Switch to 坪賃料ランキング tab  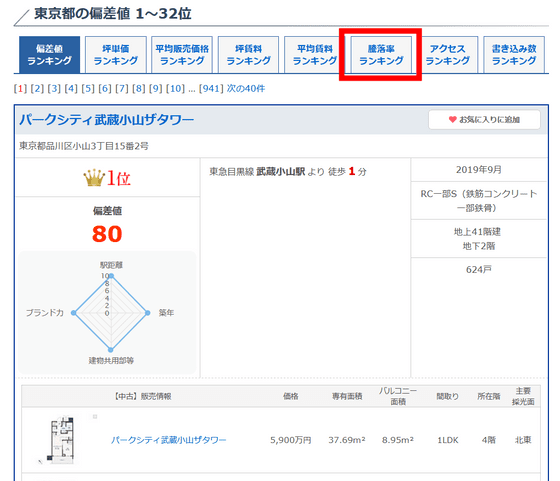[249, 55]
